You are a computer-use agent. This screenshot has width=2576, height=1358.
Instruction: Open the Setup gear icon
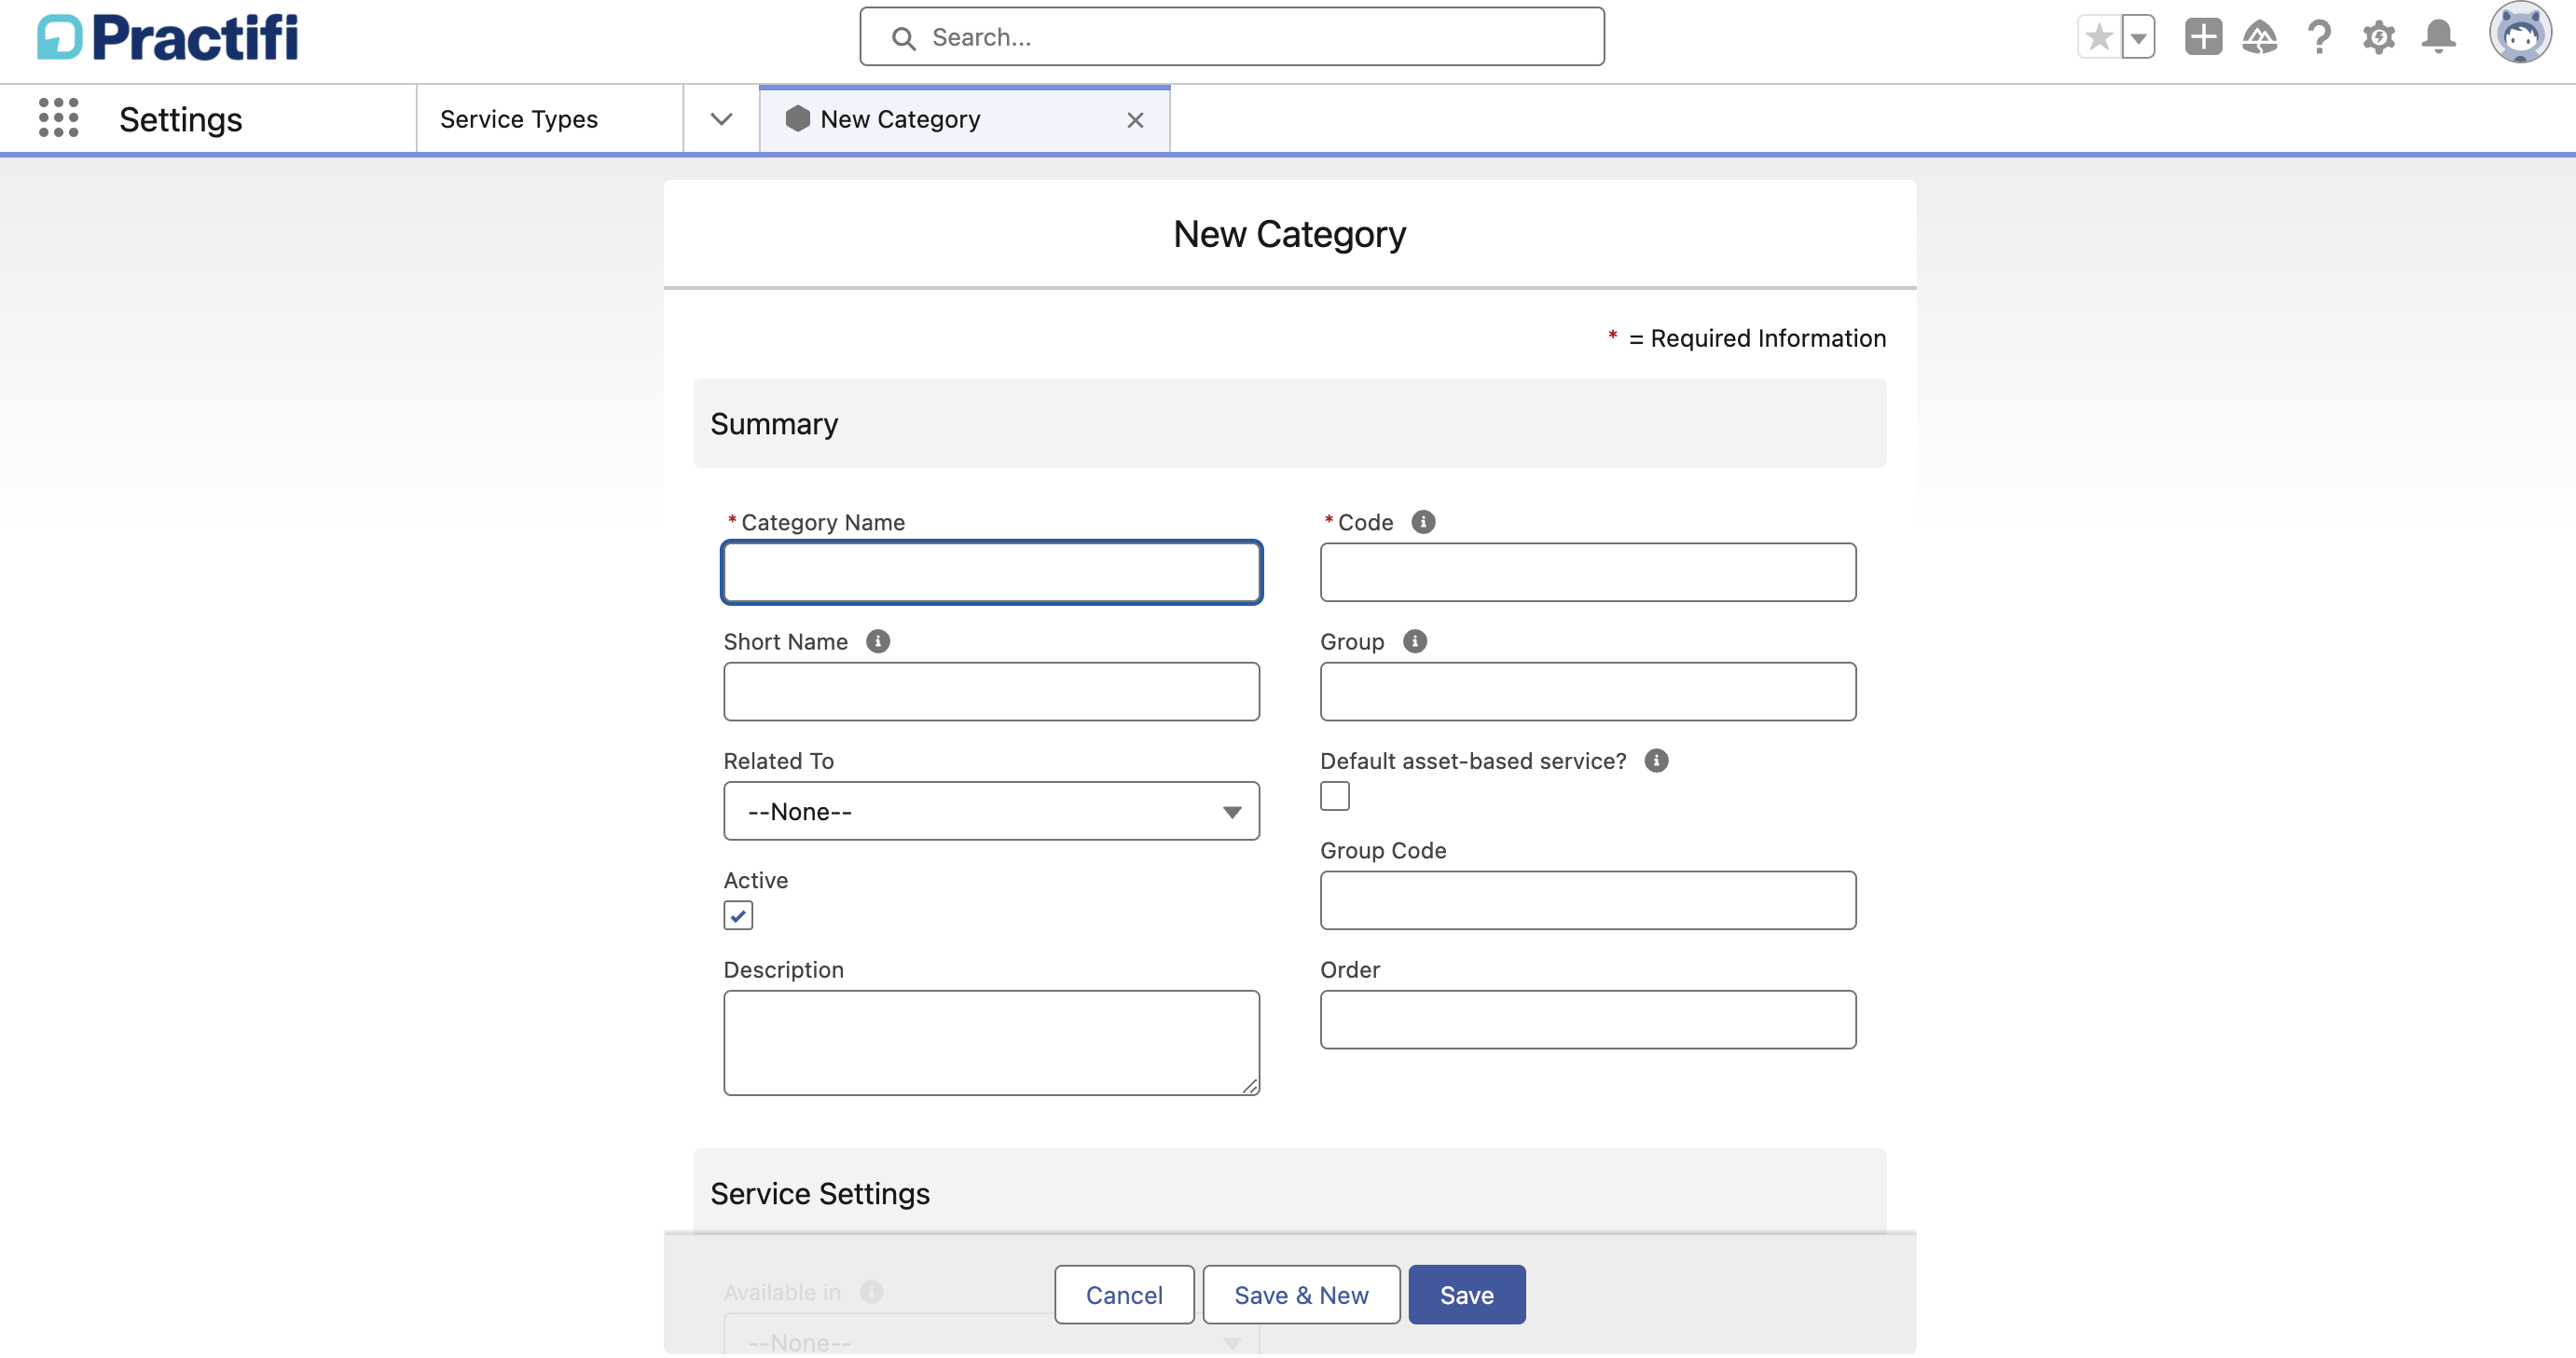pos(2379,38)
